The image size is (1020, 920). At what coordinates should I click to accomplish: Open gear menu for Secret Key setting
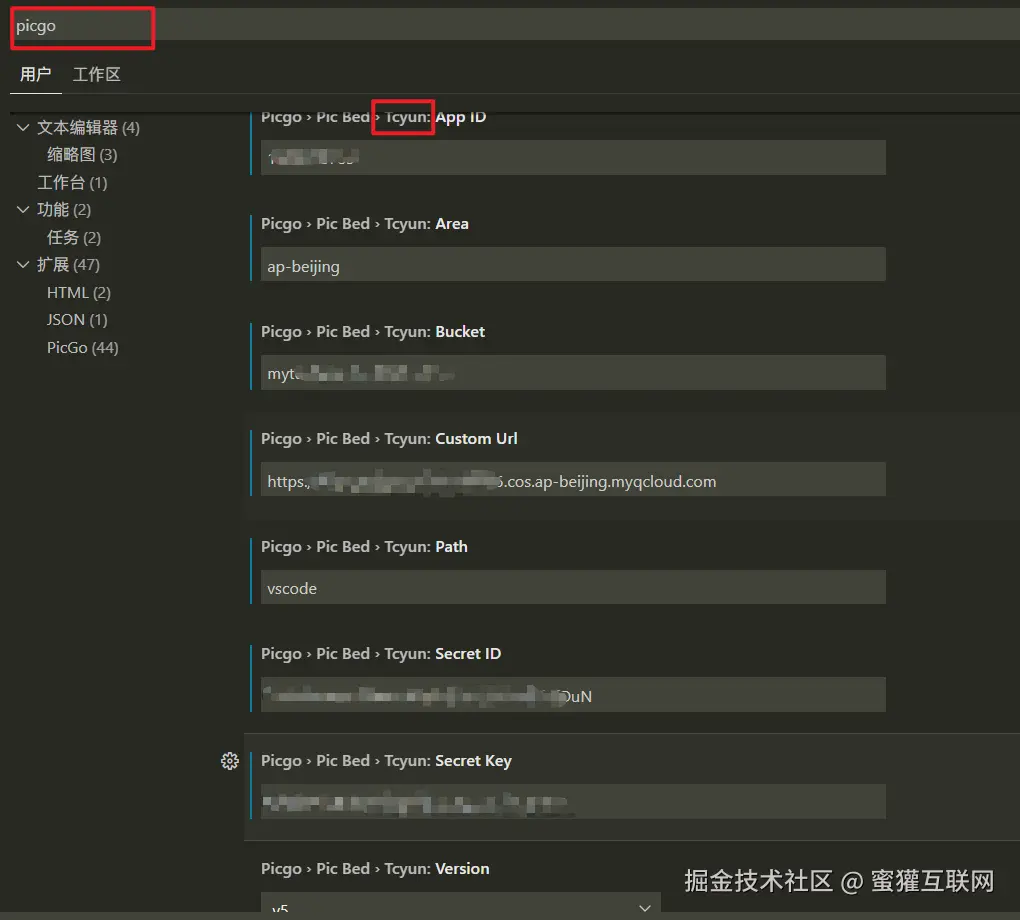coord(230,761)
